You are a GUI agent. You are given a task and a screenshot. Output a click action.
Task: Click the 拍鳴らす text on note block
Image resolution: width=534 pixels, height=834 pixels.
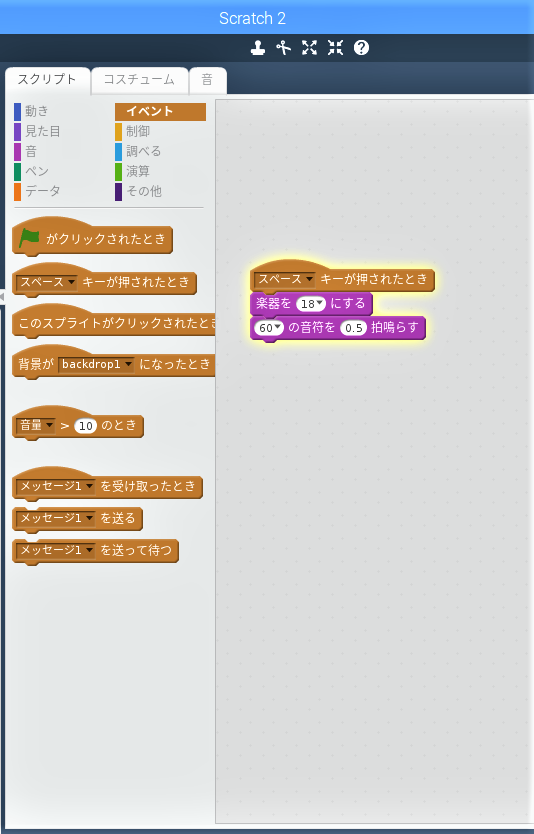point(395,328)
